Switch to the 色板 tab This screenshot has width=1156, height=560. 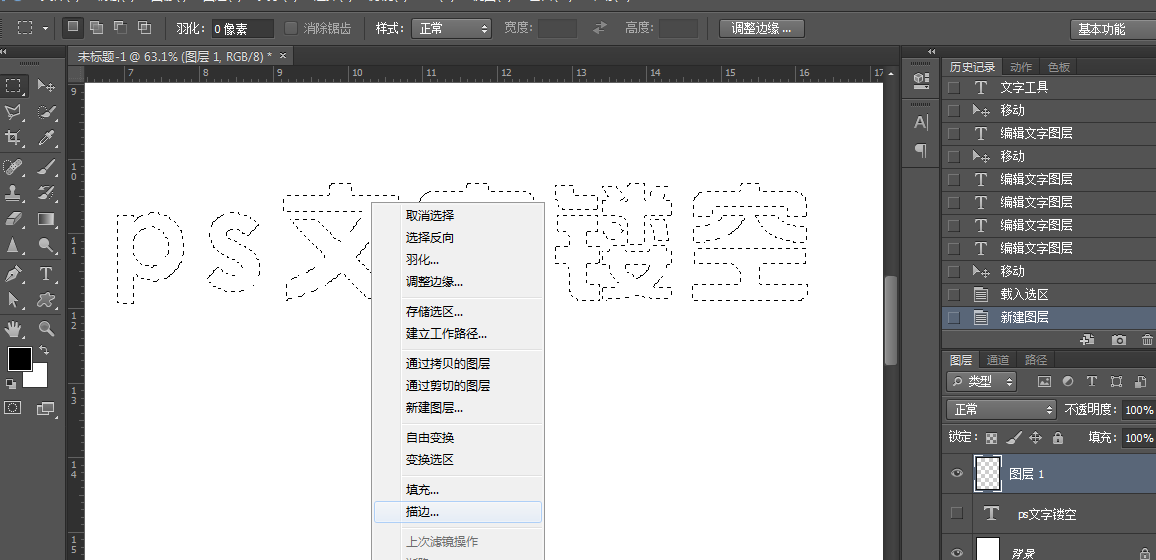1059,67
